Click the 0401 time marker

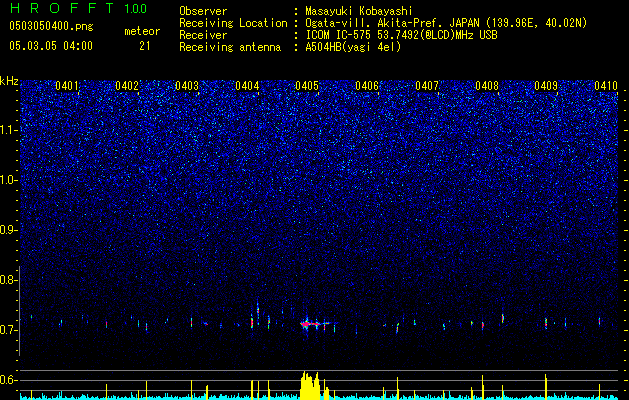coord(67,86)
